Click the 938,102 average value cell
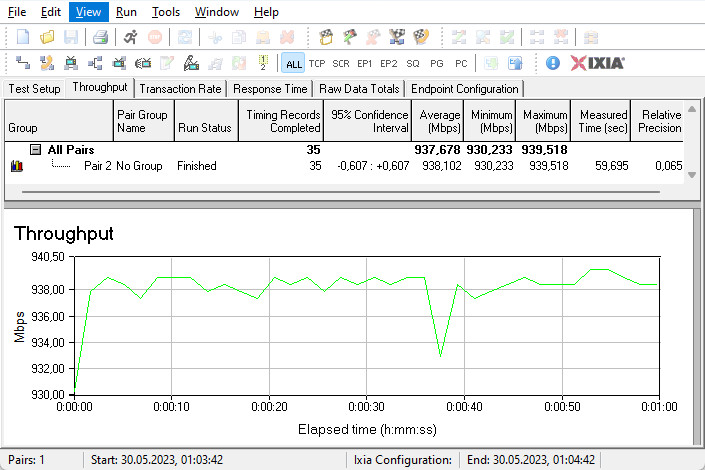This screenshot has width=705, height=470. (442, 166)
